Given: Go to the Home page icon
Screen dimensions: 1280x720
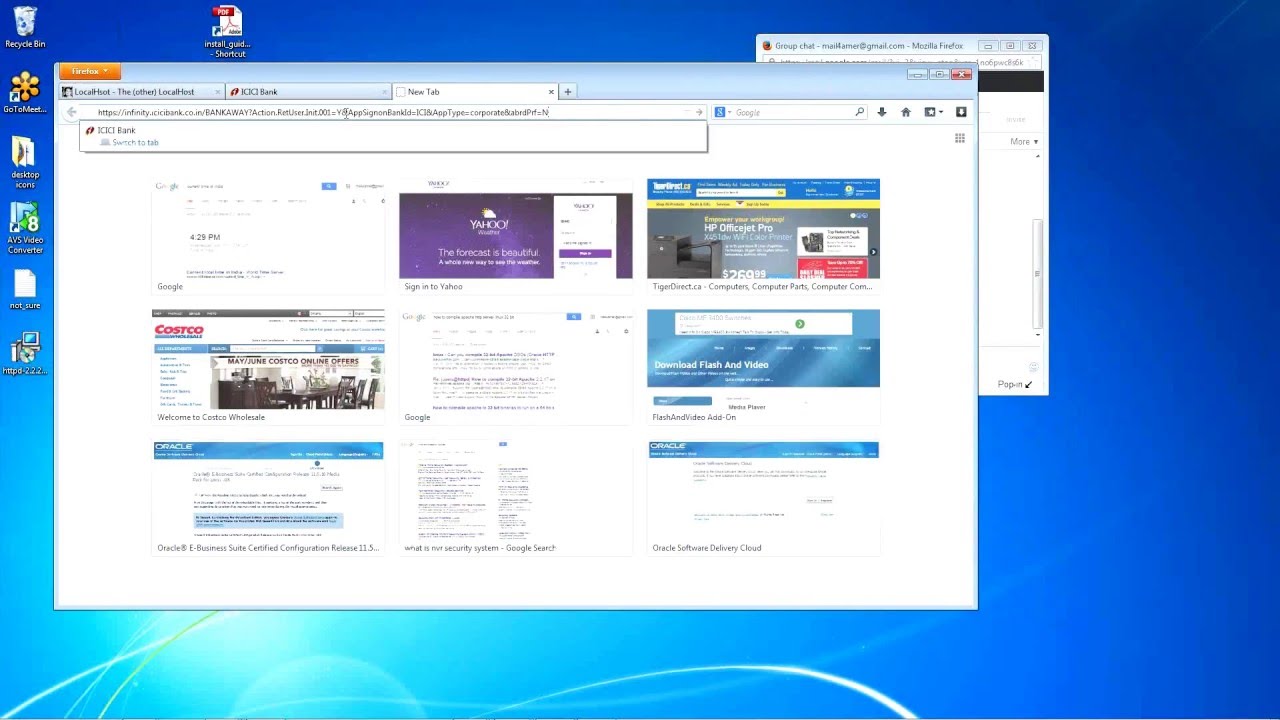Looking at the screenshot, I should [x=906, y=112].
